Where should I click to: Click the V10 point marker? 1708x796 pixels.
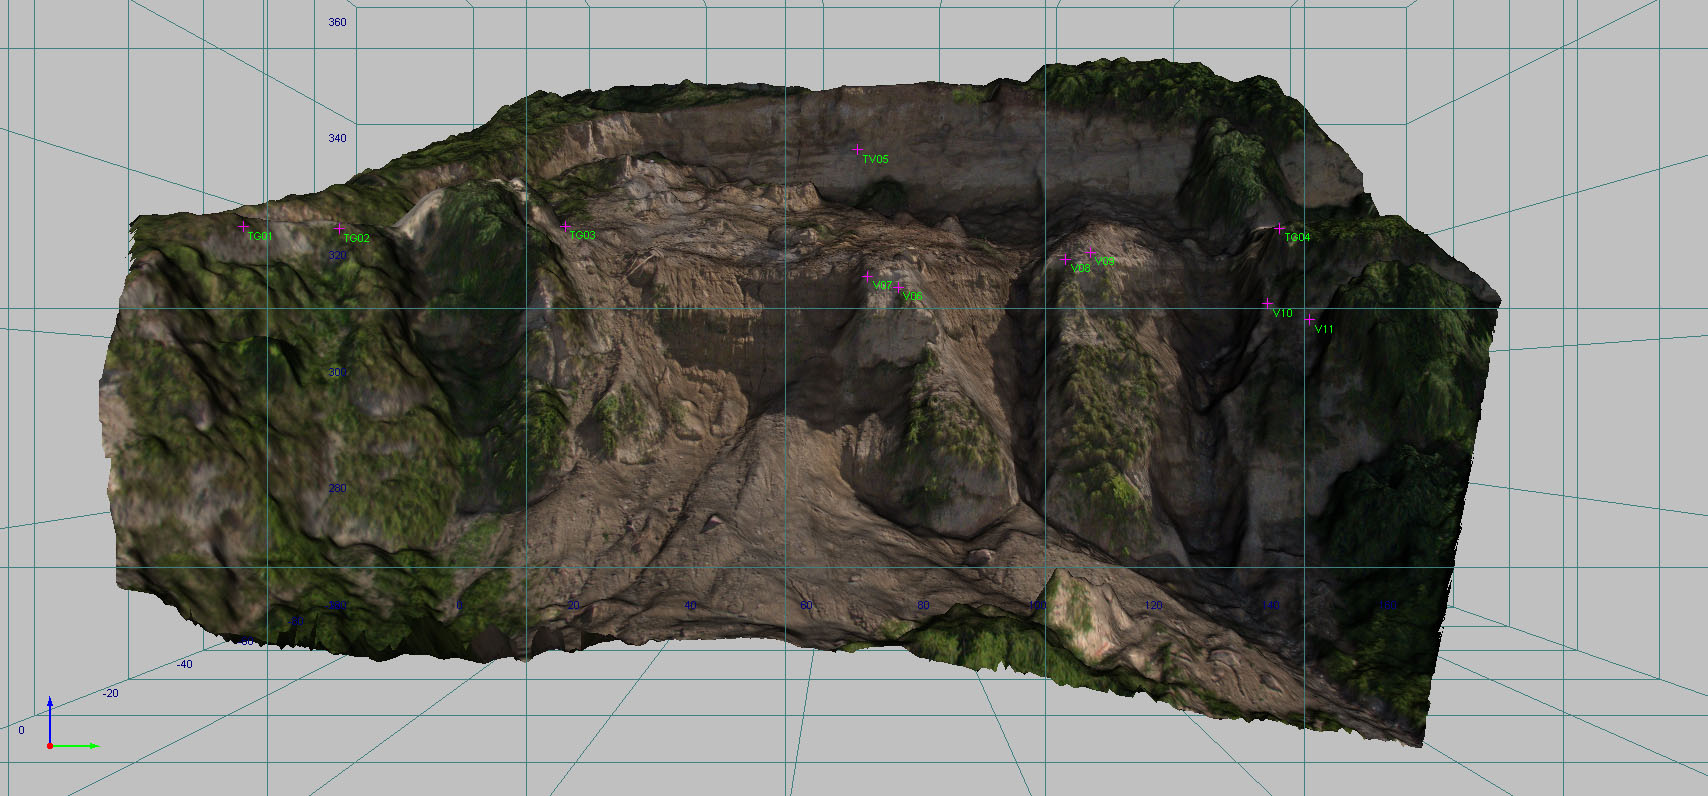1267,303
